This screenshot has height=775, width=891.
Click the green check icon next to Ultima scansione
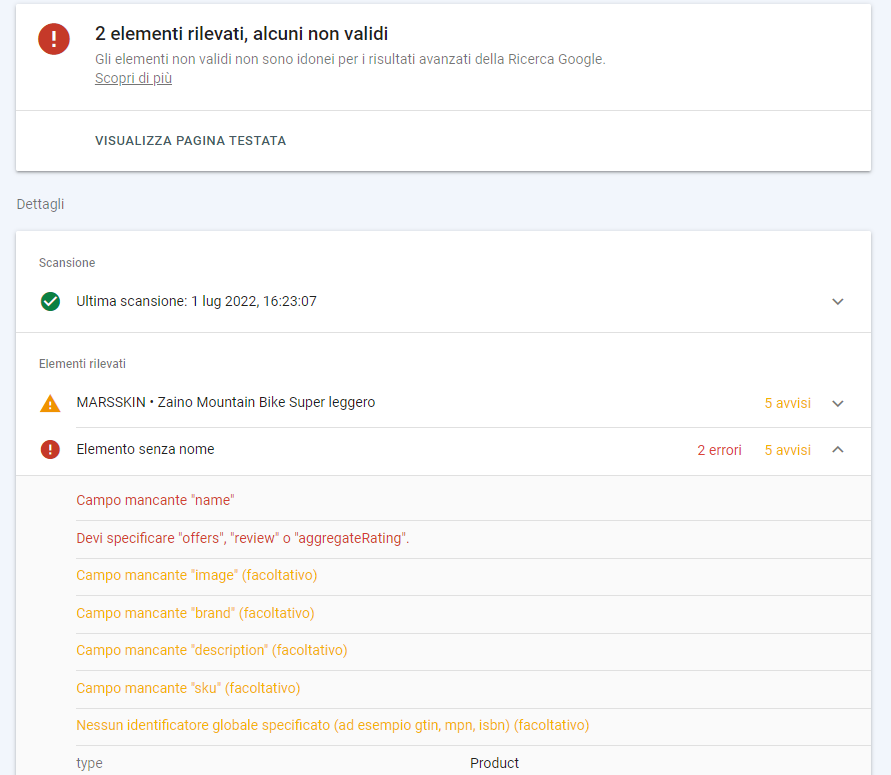point(51,301)
